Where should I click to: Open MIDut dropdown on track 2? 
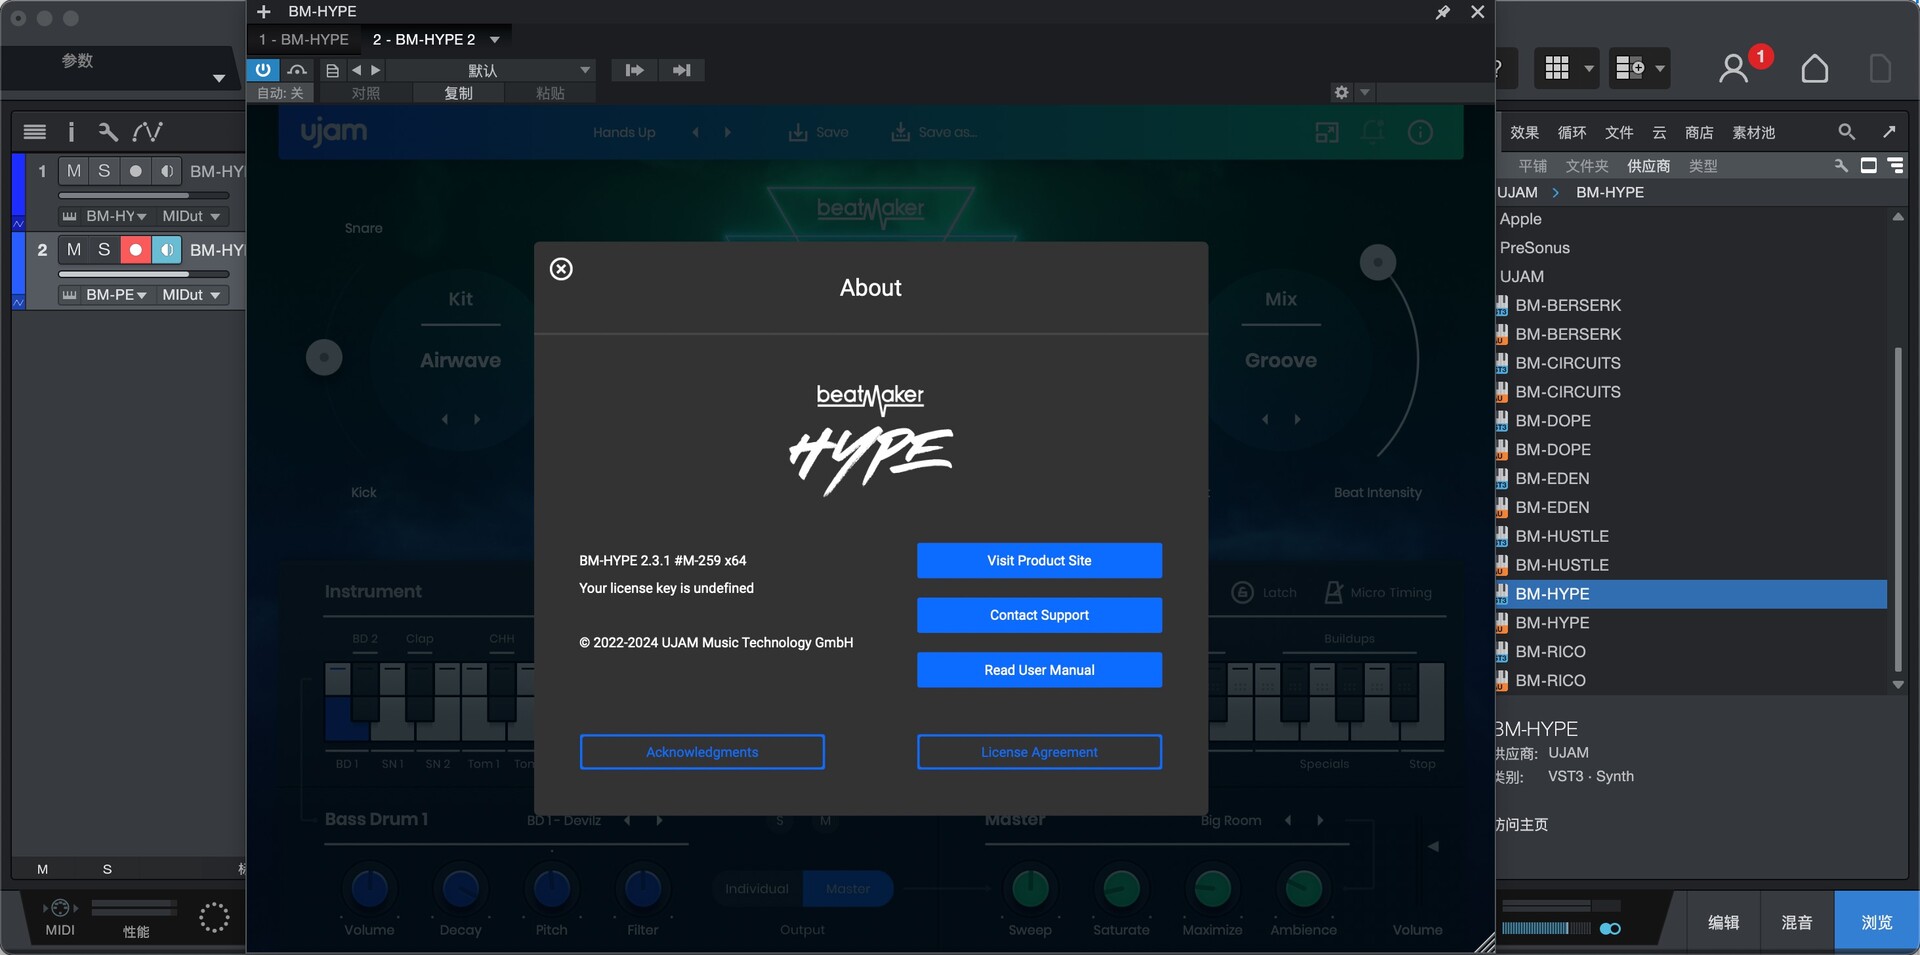pyautogui.click(x=191, y=295)
